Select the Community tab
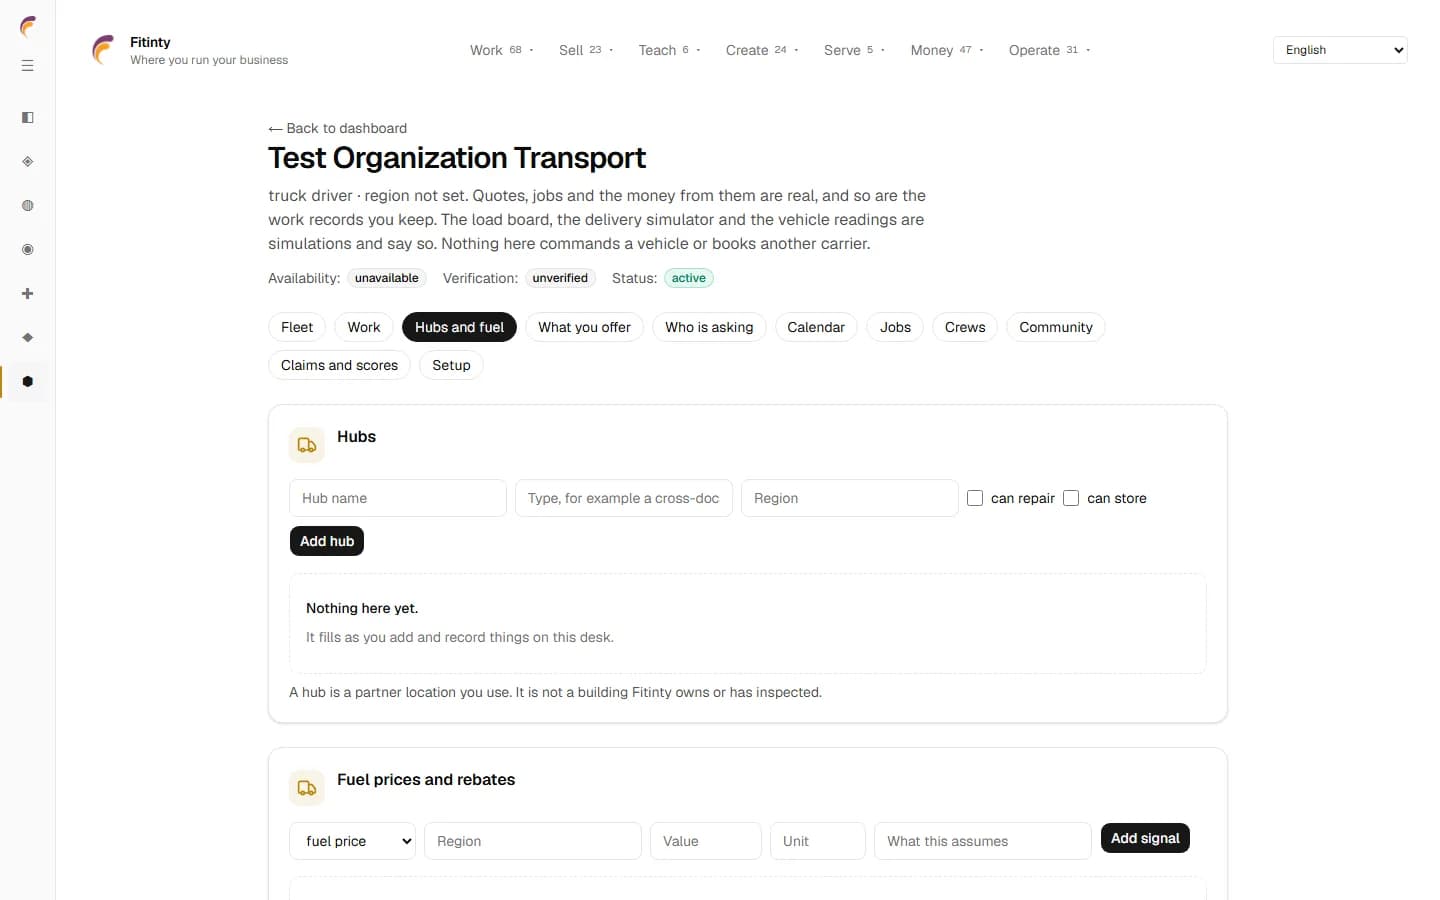 [1056, 327]
